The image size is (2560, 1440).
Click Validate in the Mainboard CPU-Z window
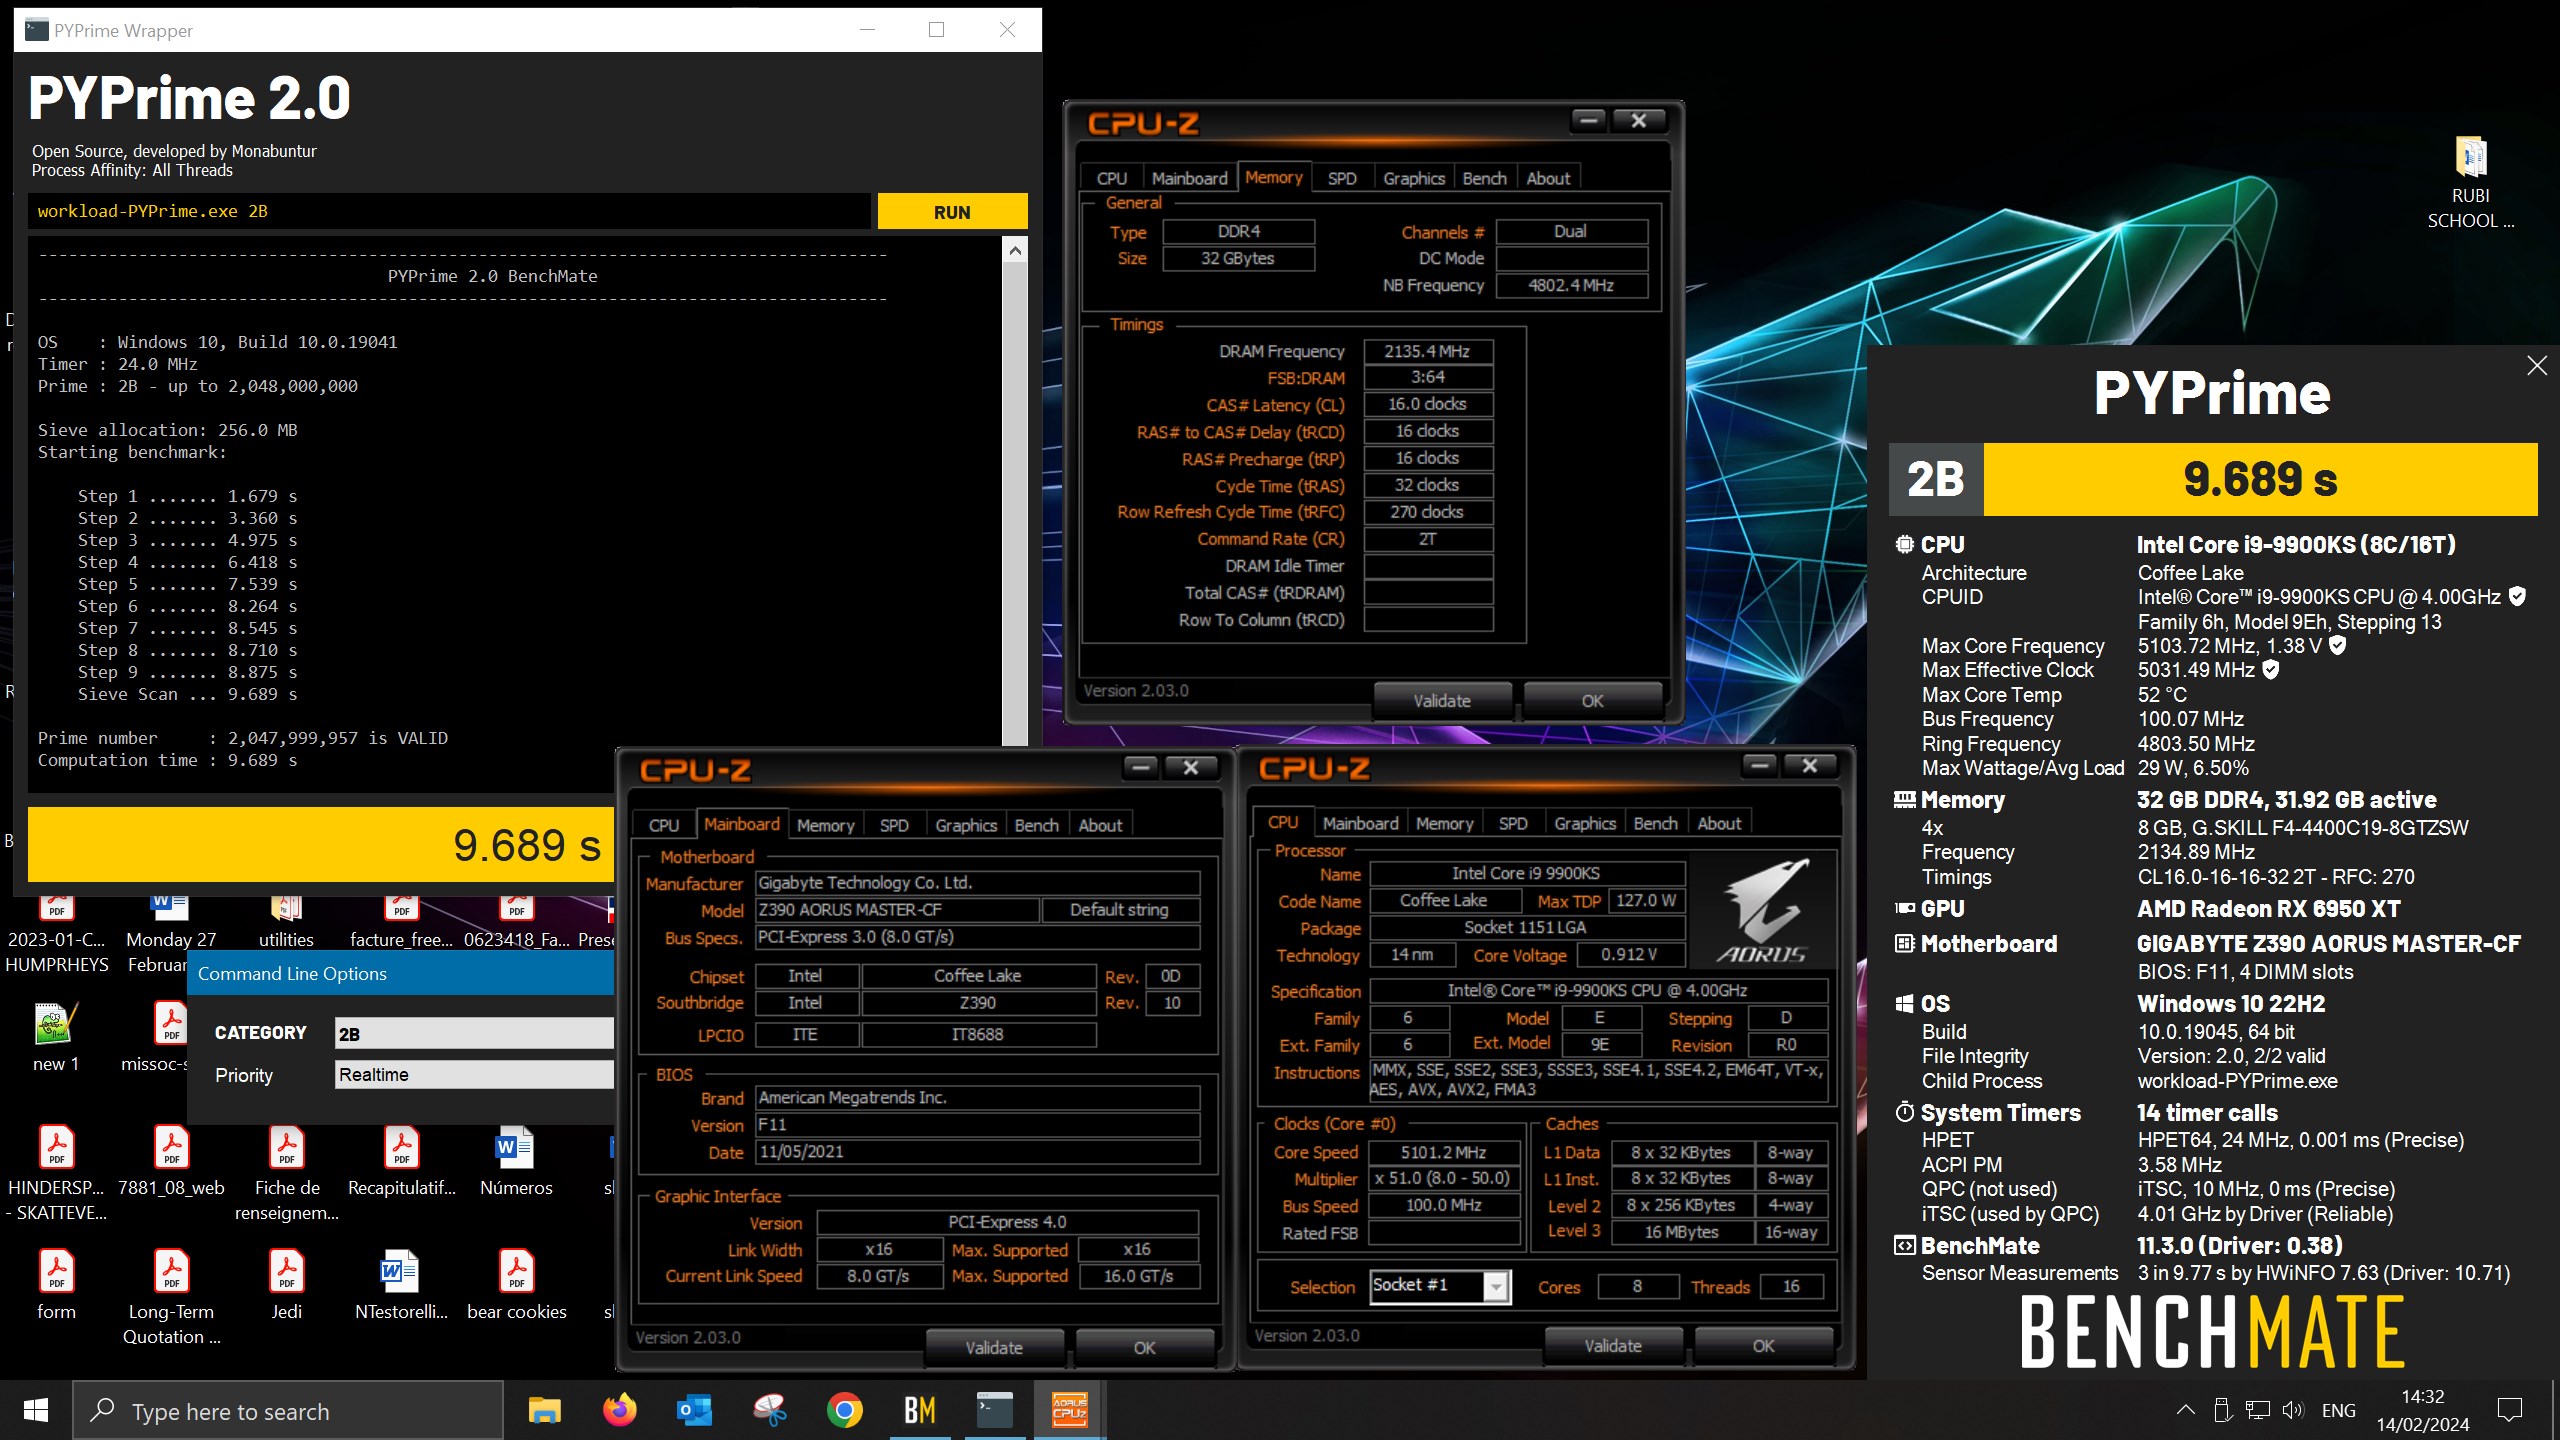(994, 1348)
